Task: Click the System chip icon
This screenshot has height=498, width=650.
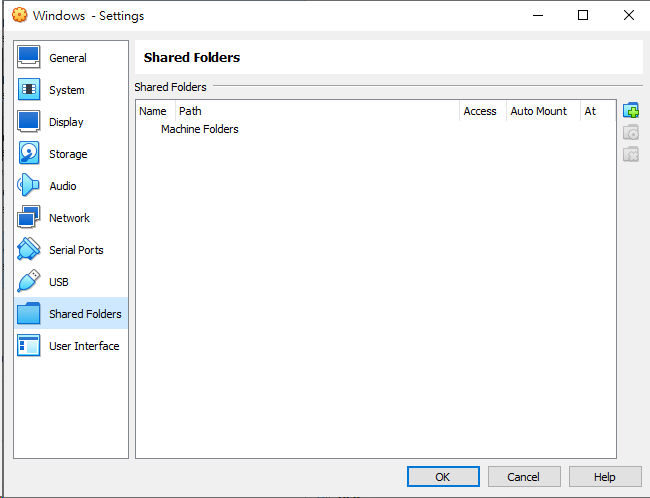Action: click(29, 90)
